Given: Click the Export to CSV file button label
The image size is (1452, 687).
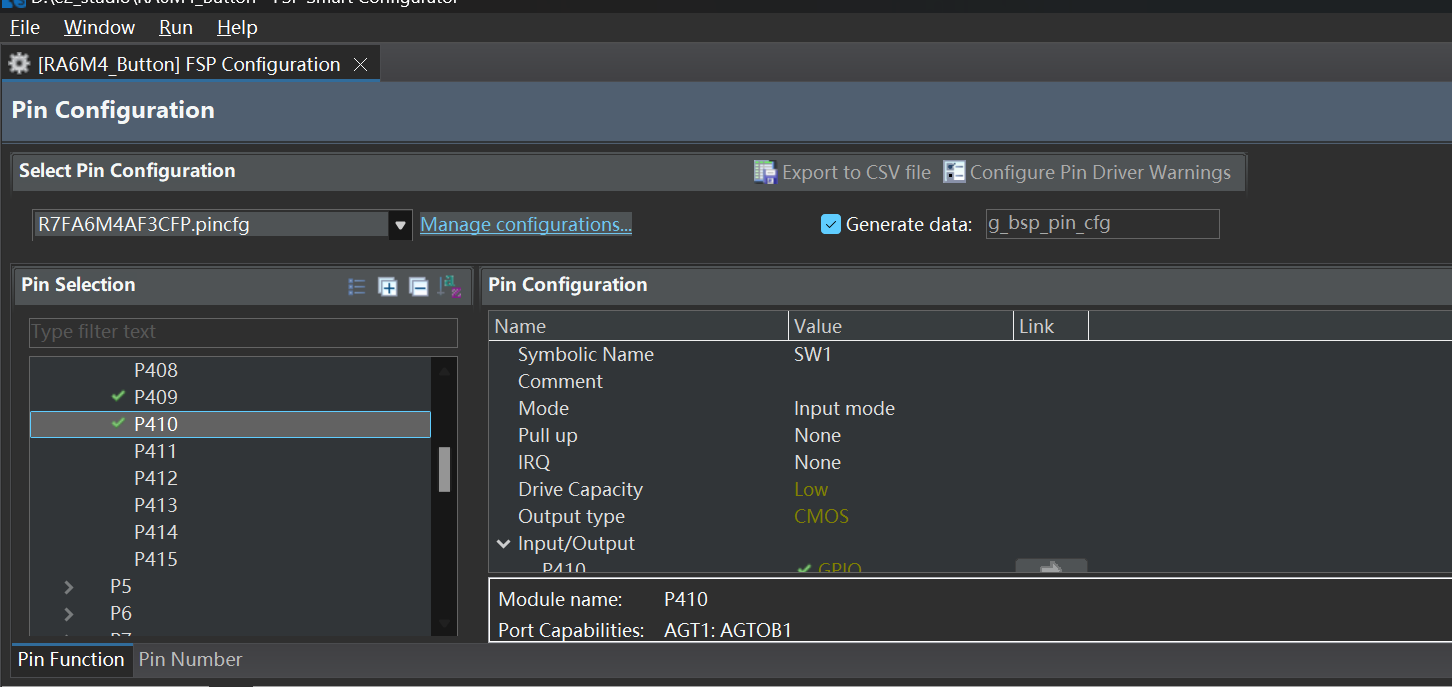Looking at the screenshot, I should 856,172.
